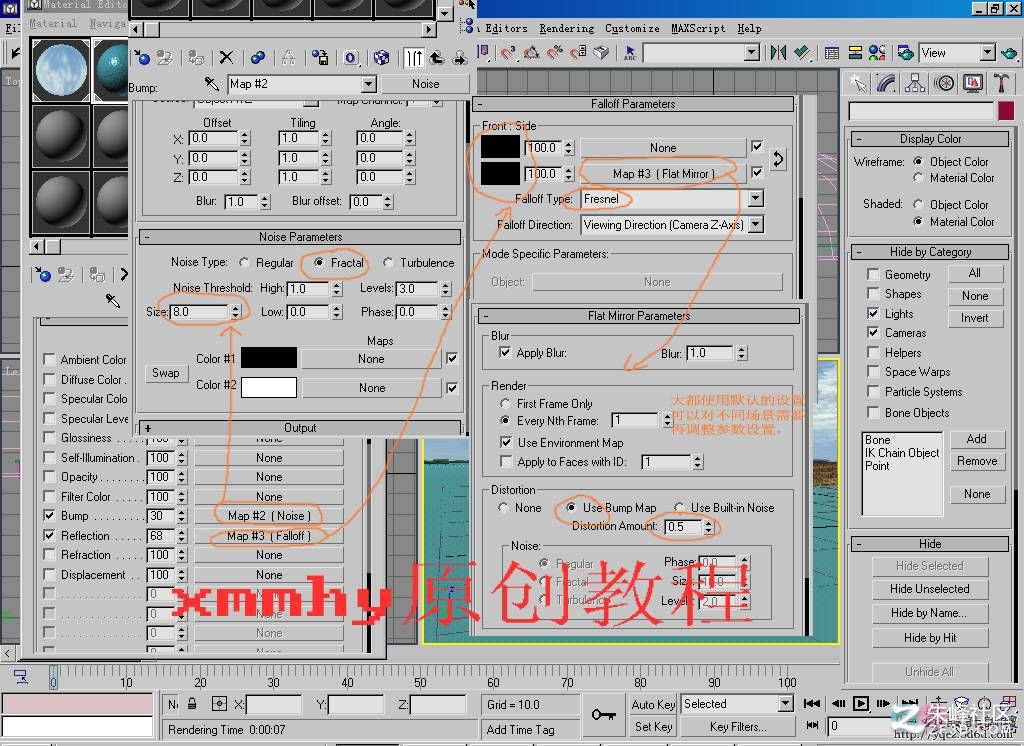1024x746 pixels.
Task: Open Hierarchy command panel tab
Action: click(x=915, y=83)
